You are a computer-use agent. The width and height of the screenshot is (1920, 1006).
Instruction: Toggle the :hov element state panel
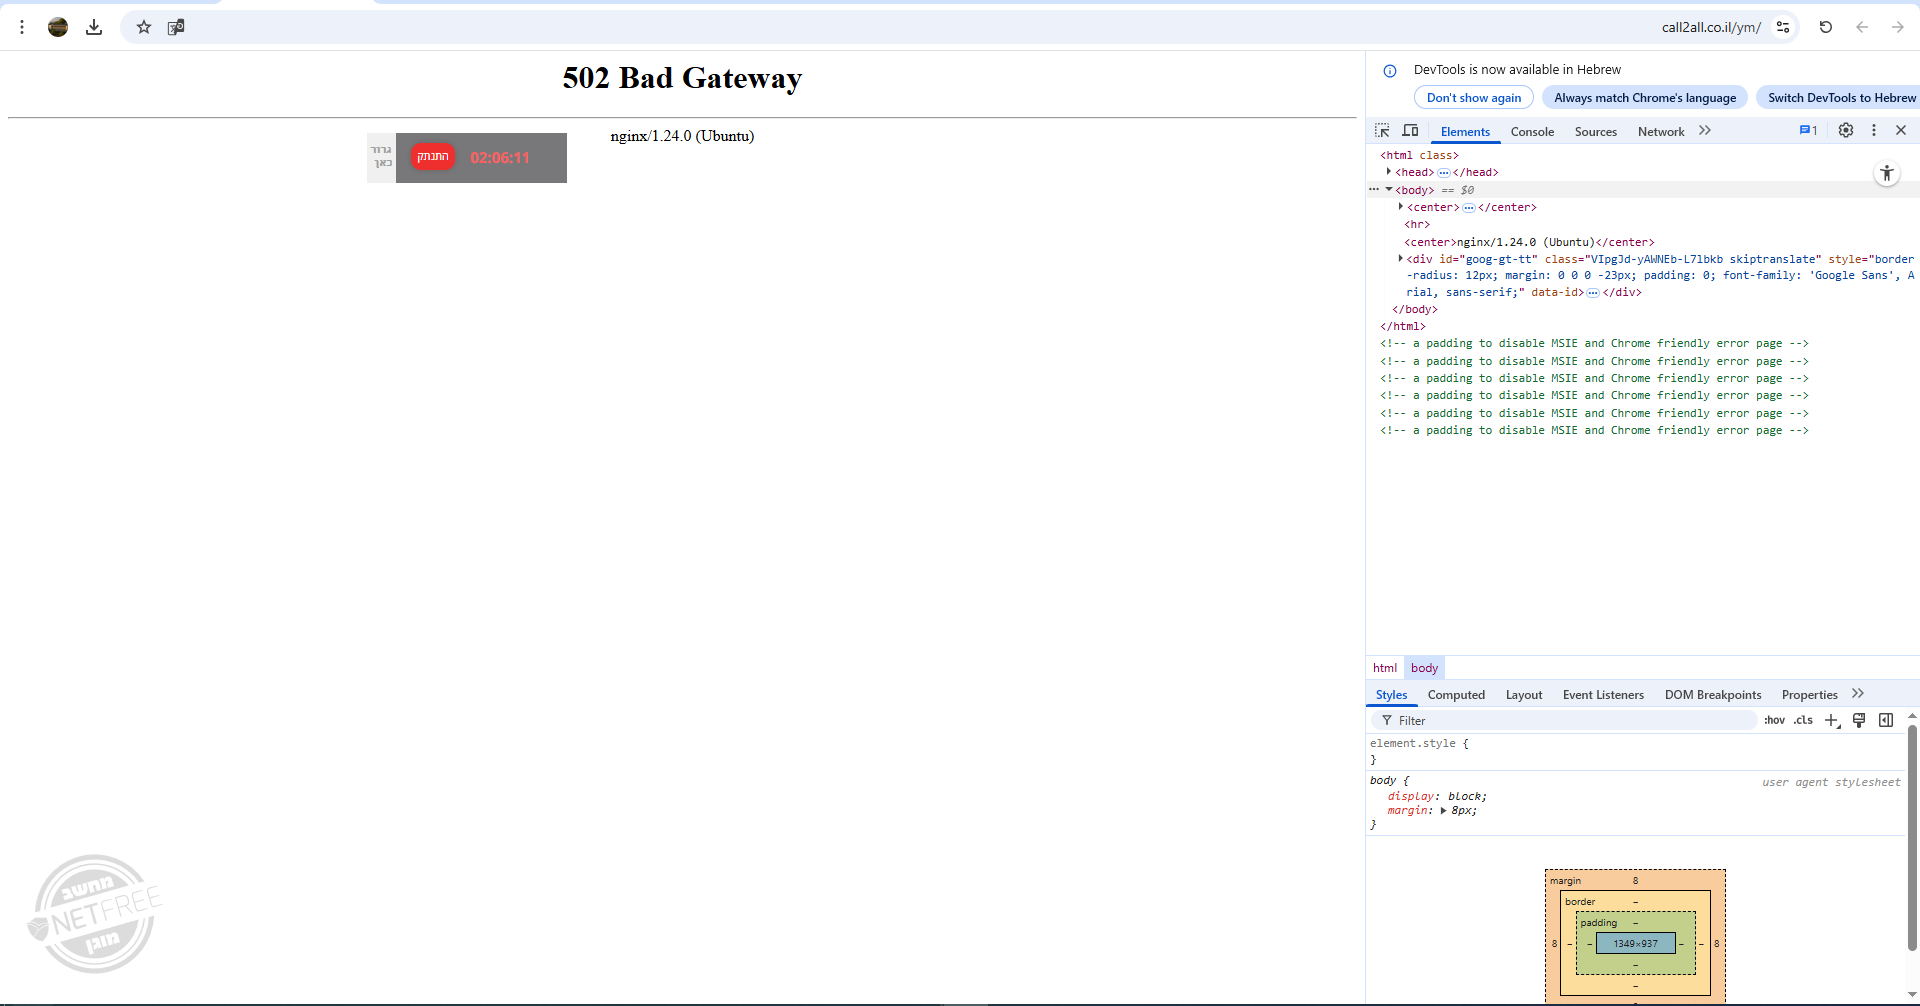tap(1774, 720)
